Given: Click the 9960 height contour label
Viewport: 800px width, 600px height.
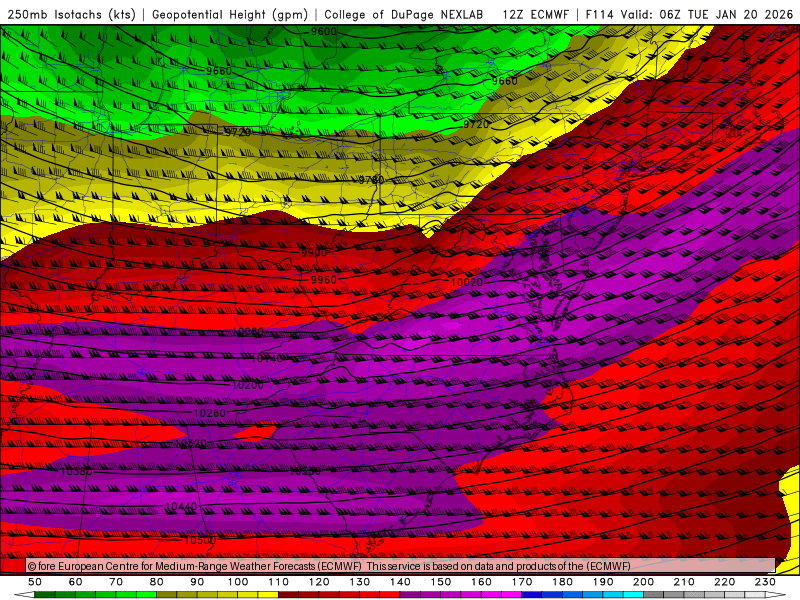Looking at the screenshot, I should coord(323,280).
